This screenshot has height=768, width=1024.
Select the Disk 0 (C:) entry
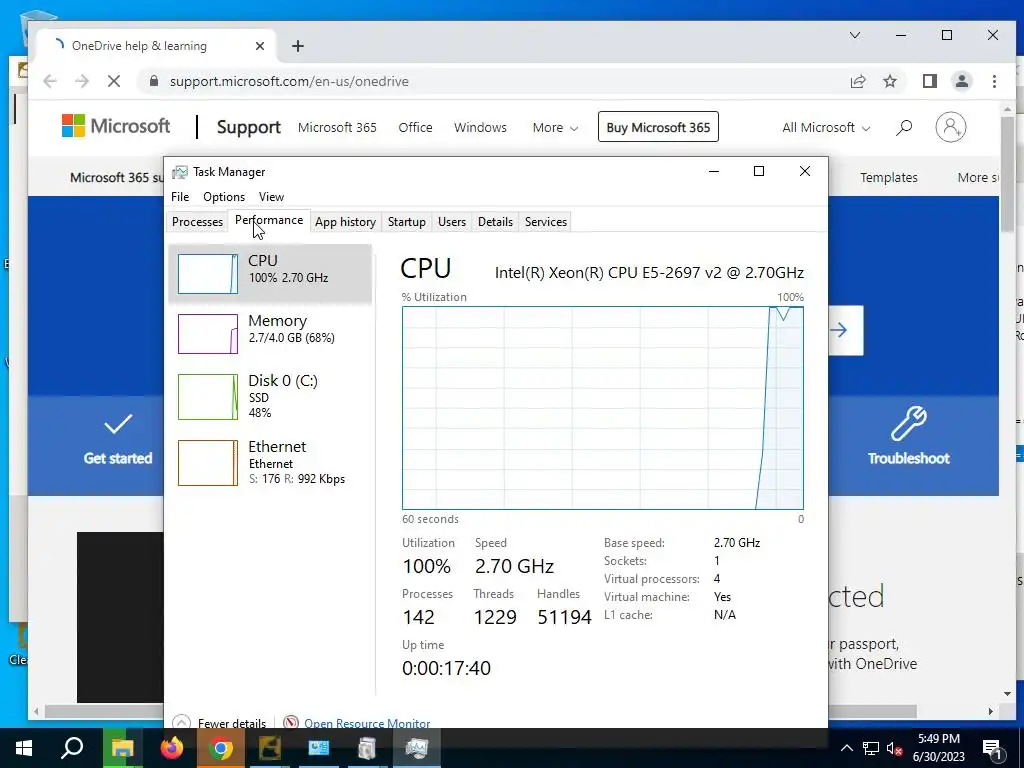(270, 396)
